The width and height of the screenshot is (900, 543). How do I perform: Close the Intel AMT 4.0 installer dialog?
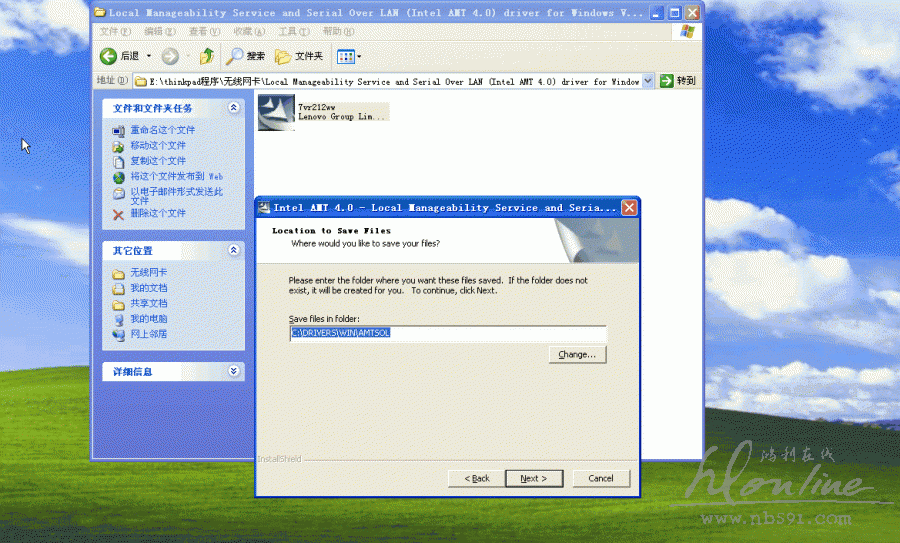click(x=630, y=207)
